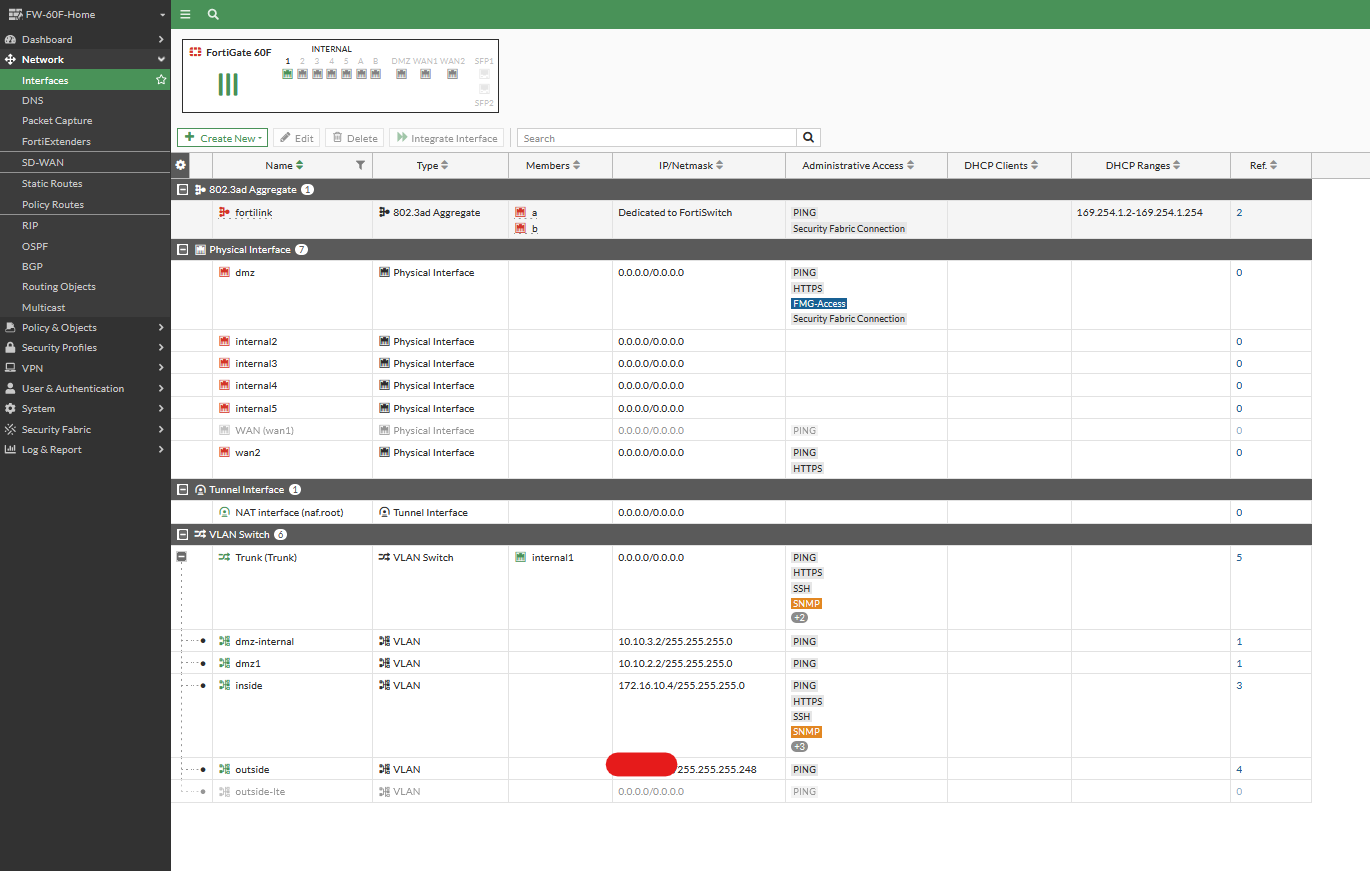Click the Name column filter icon

click(360, 165)
